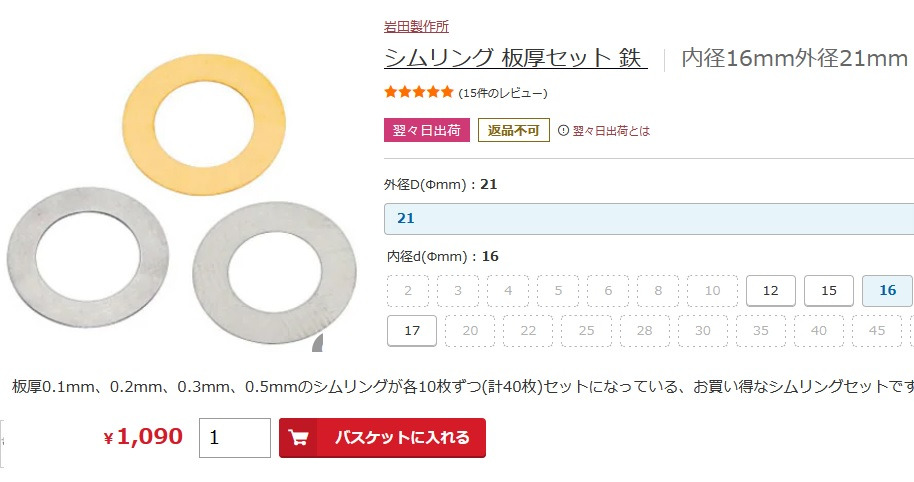Open the 15件のレビュー reviews link
The width and height of the screenshot is (914, 482).
503,94
